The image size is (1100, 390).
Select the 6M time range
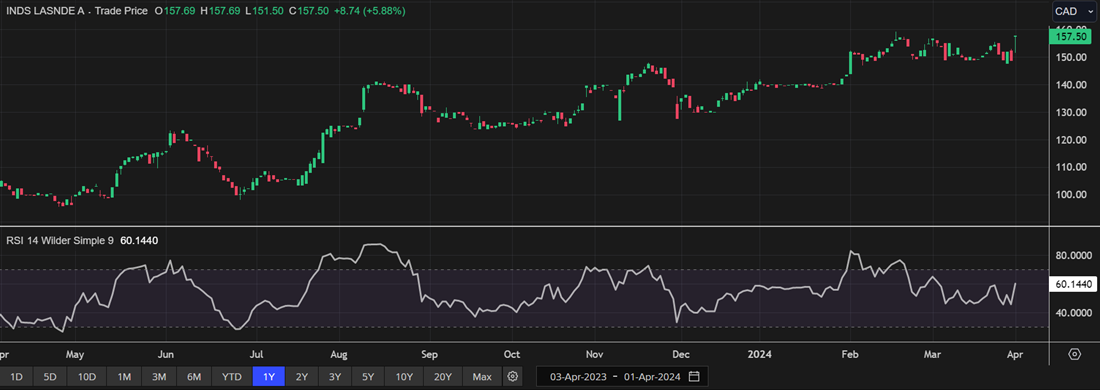point(193,377)
